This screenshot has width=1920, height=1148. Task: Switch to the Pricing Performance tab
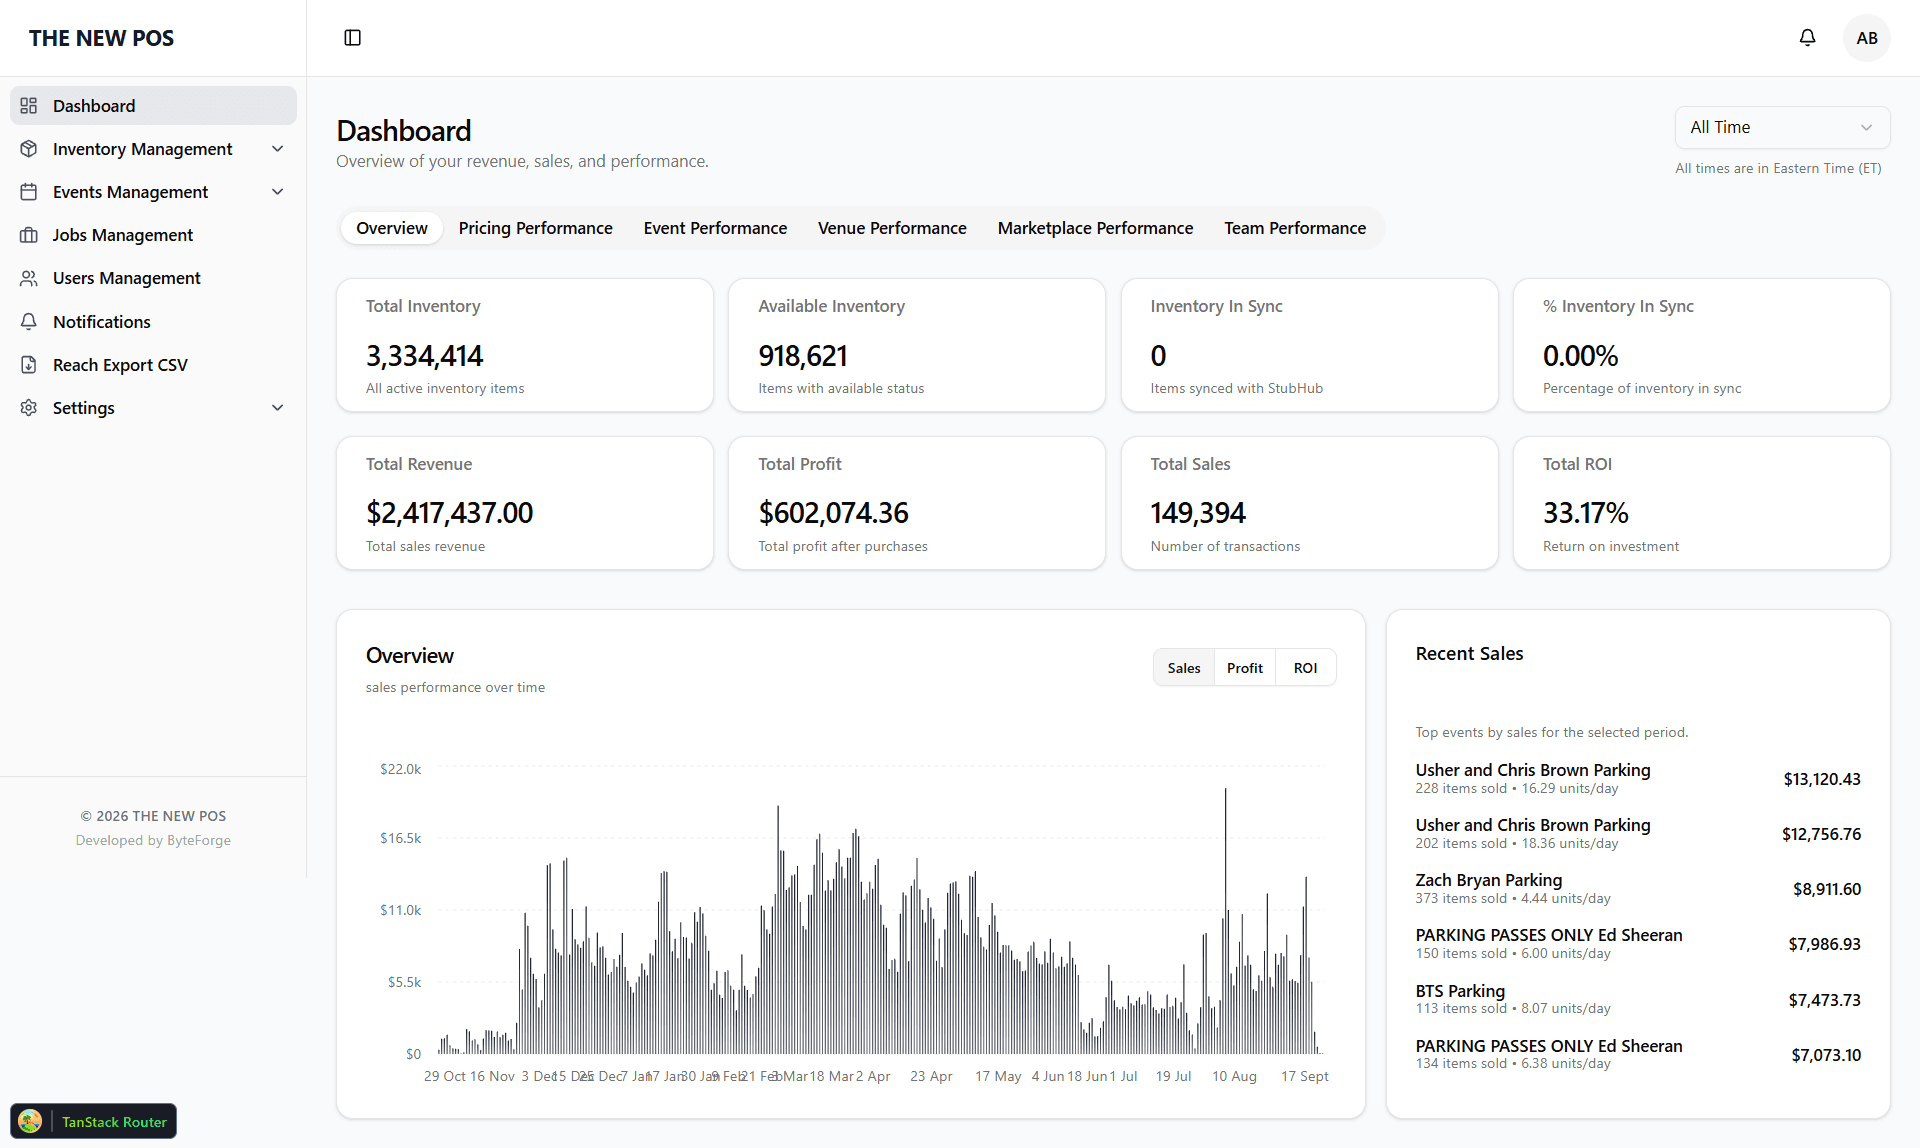pyautogui.click(x=535, y=228)
